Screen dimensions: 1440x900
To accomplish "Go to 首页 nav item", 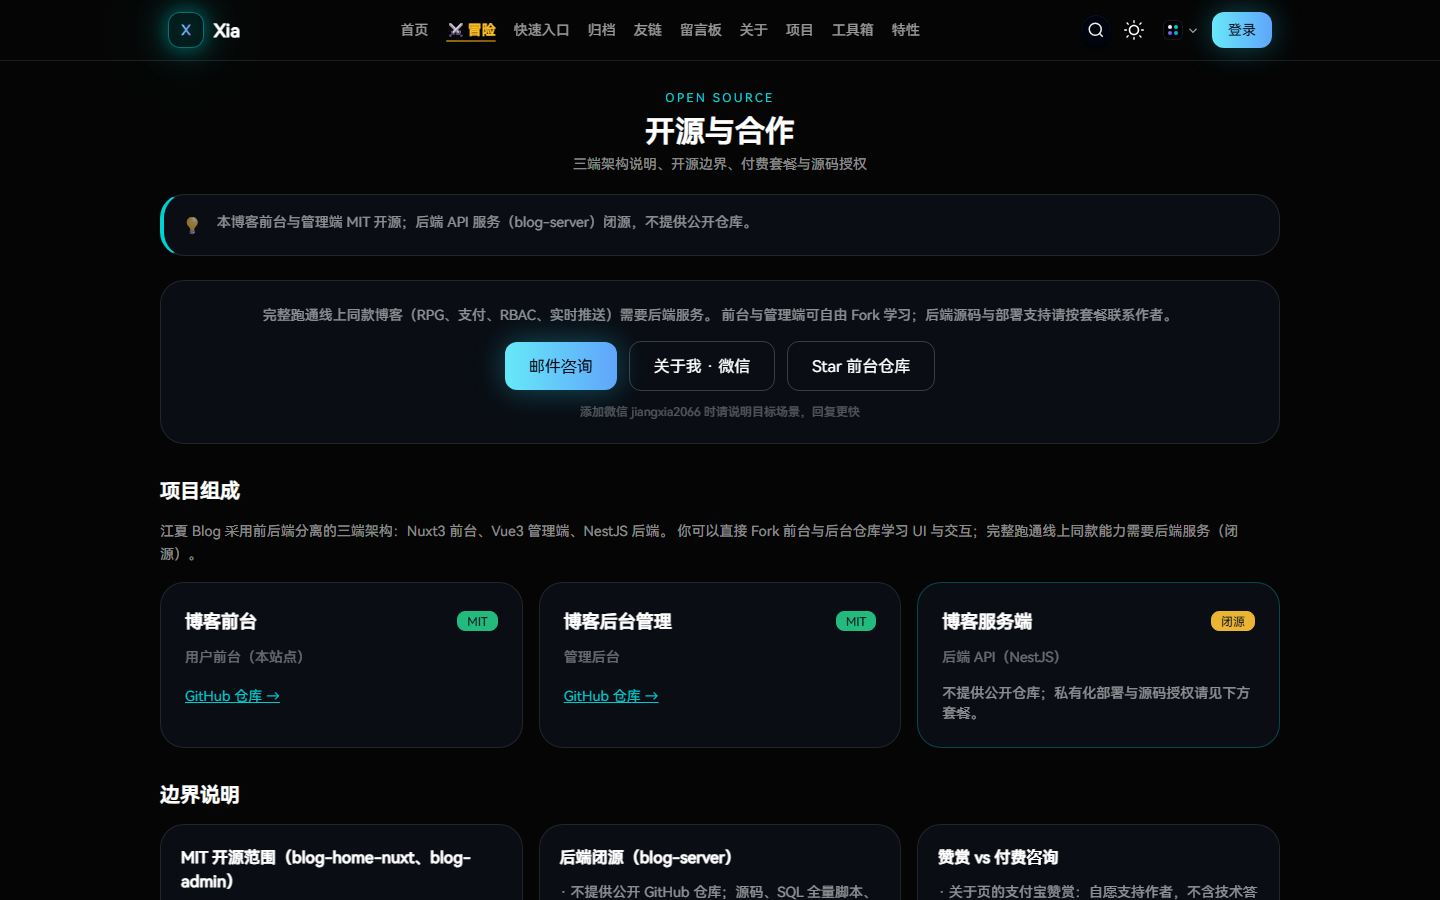I will pyautogui.click(x=414, y=30).
